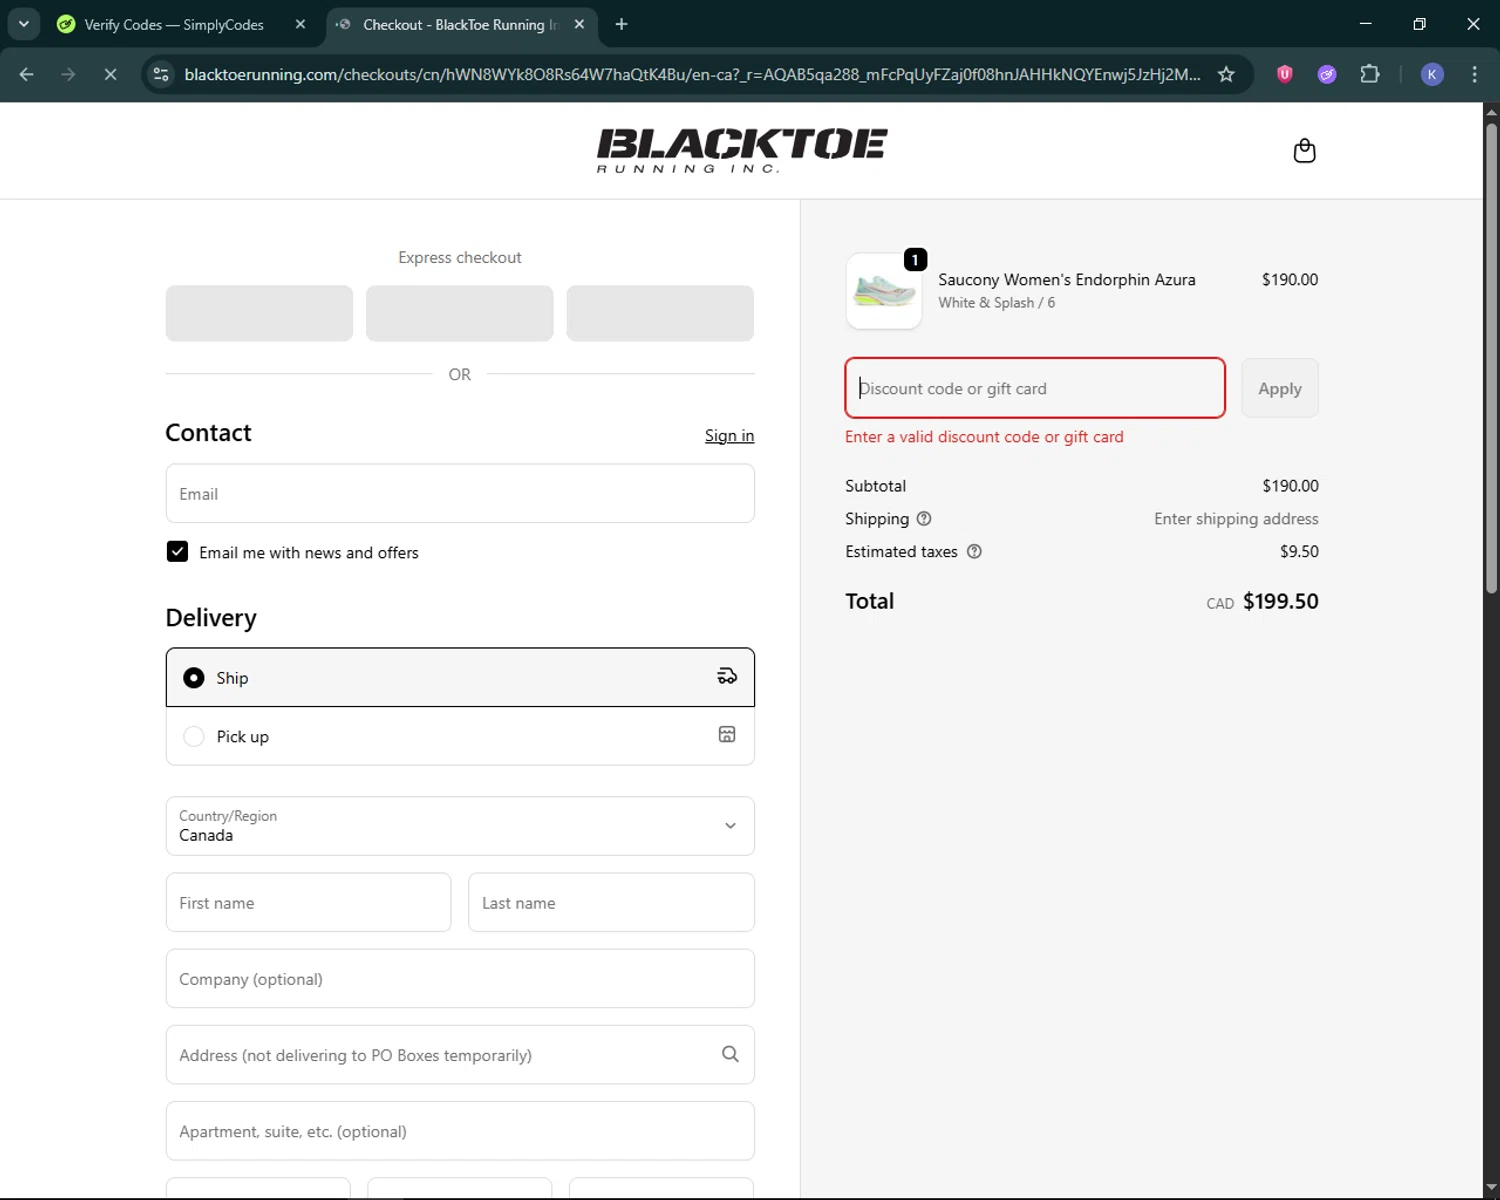This screenshot has height=1200, width=1500.
Task: Select the Ship delivery option
Action: tap(460, 677)
